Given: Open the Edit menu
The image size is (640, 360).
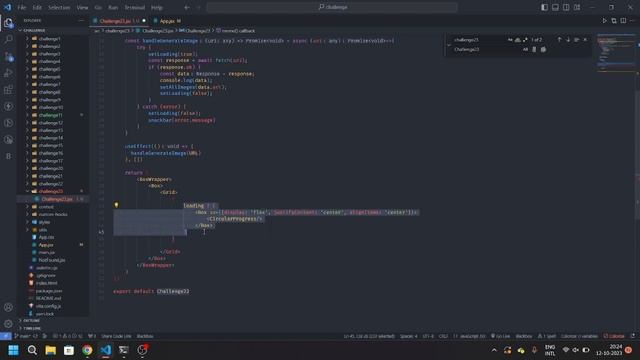Looking at the screenshot, I should click(x=37, y=7).
